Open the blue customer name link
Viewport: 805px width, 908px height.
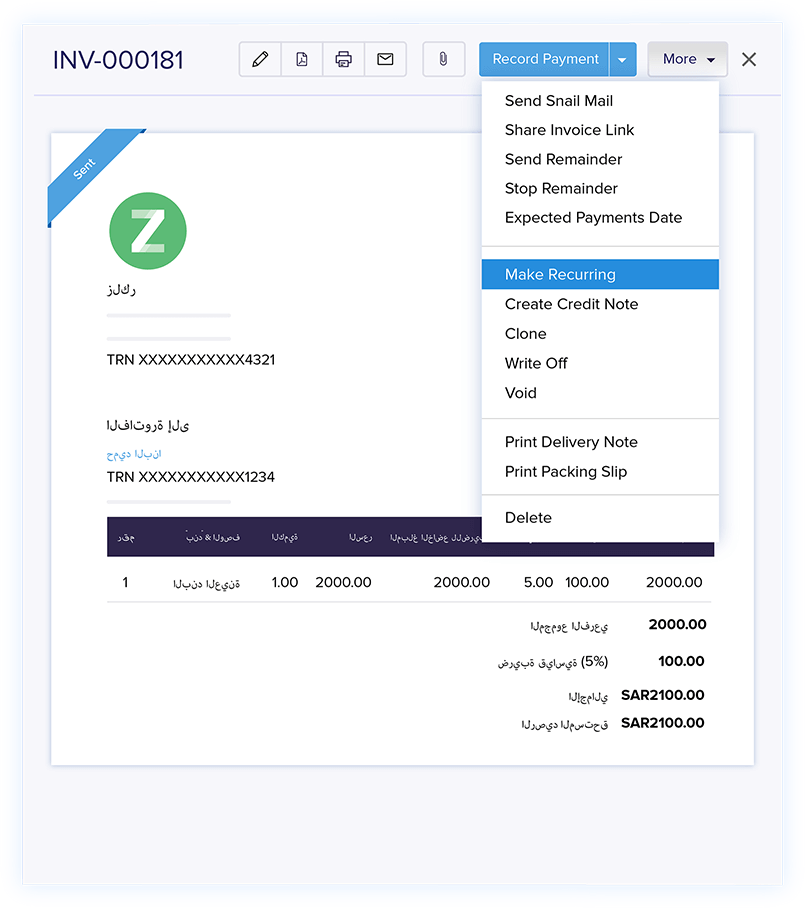134,454
